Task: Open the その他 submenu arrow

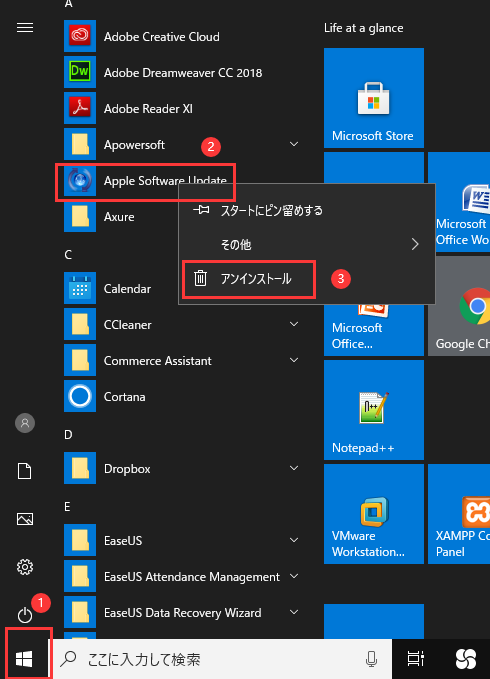Action: click(x=415, y=244)
